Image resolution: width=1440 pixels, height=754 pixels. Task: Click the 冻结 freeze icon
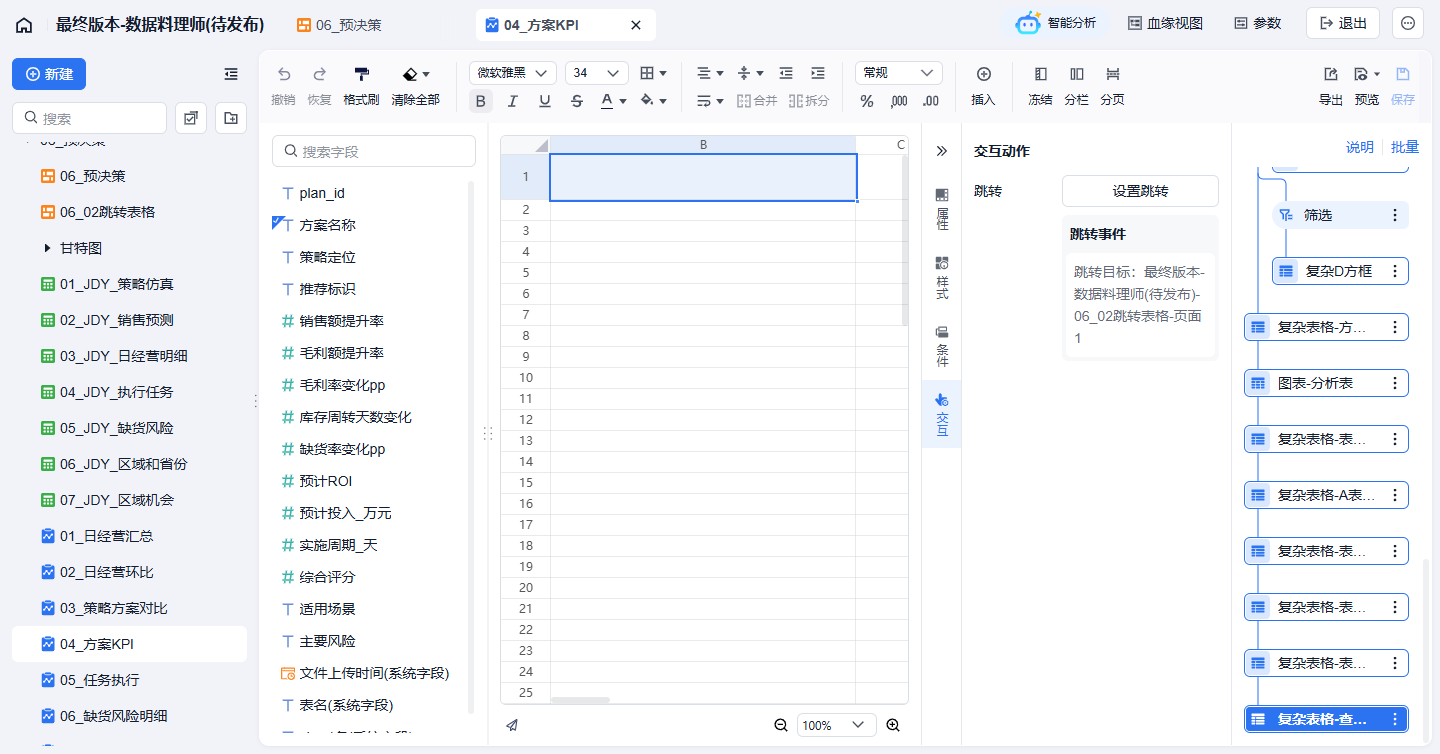click(1040, 74)
